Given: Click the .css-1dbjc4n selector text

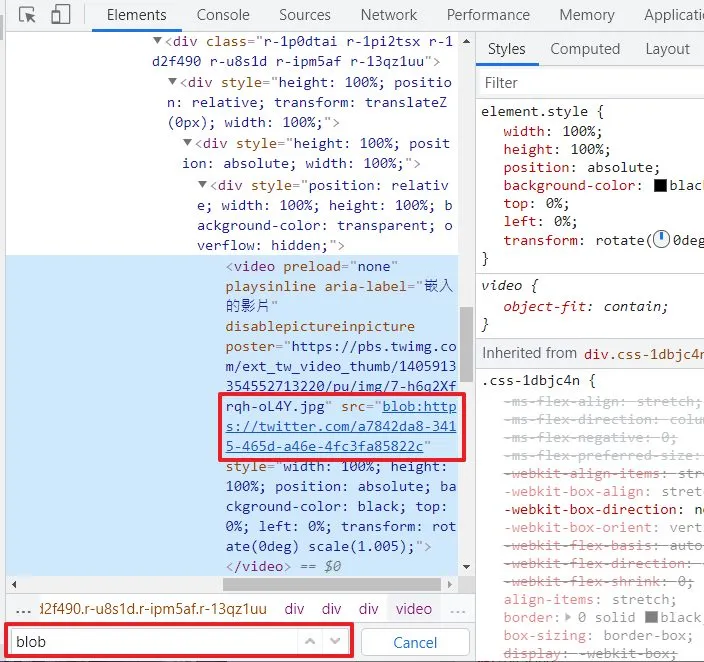Looking at the screenshot, I should 531,380.
